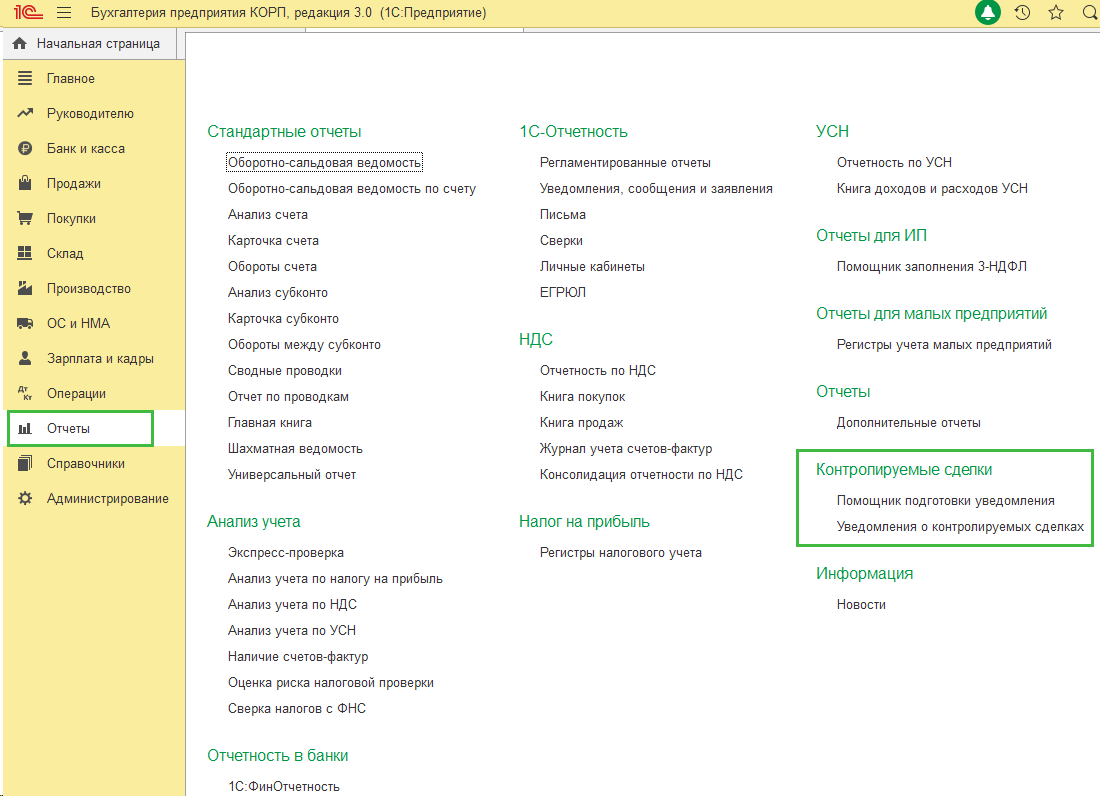Open Оборотно-сальдовая ведомость по счету
This screenshot has height=796, width=1100.
pos(351,189)
